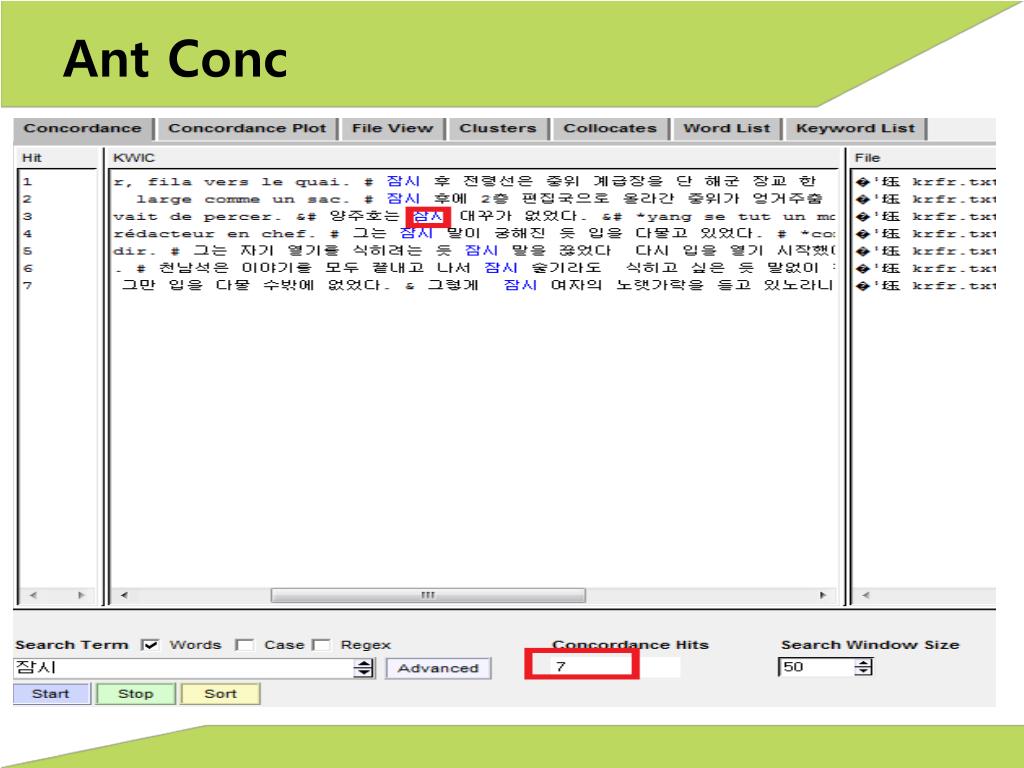
Task: Click KWIC line starting 'r, fila vers le quai'
Action: 465,182
